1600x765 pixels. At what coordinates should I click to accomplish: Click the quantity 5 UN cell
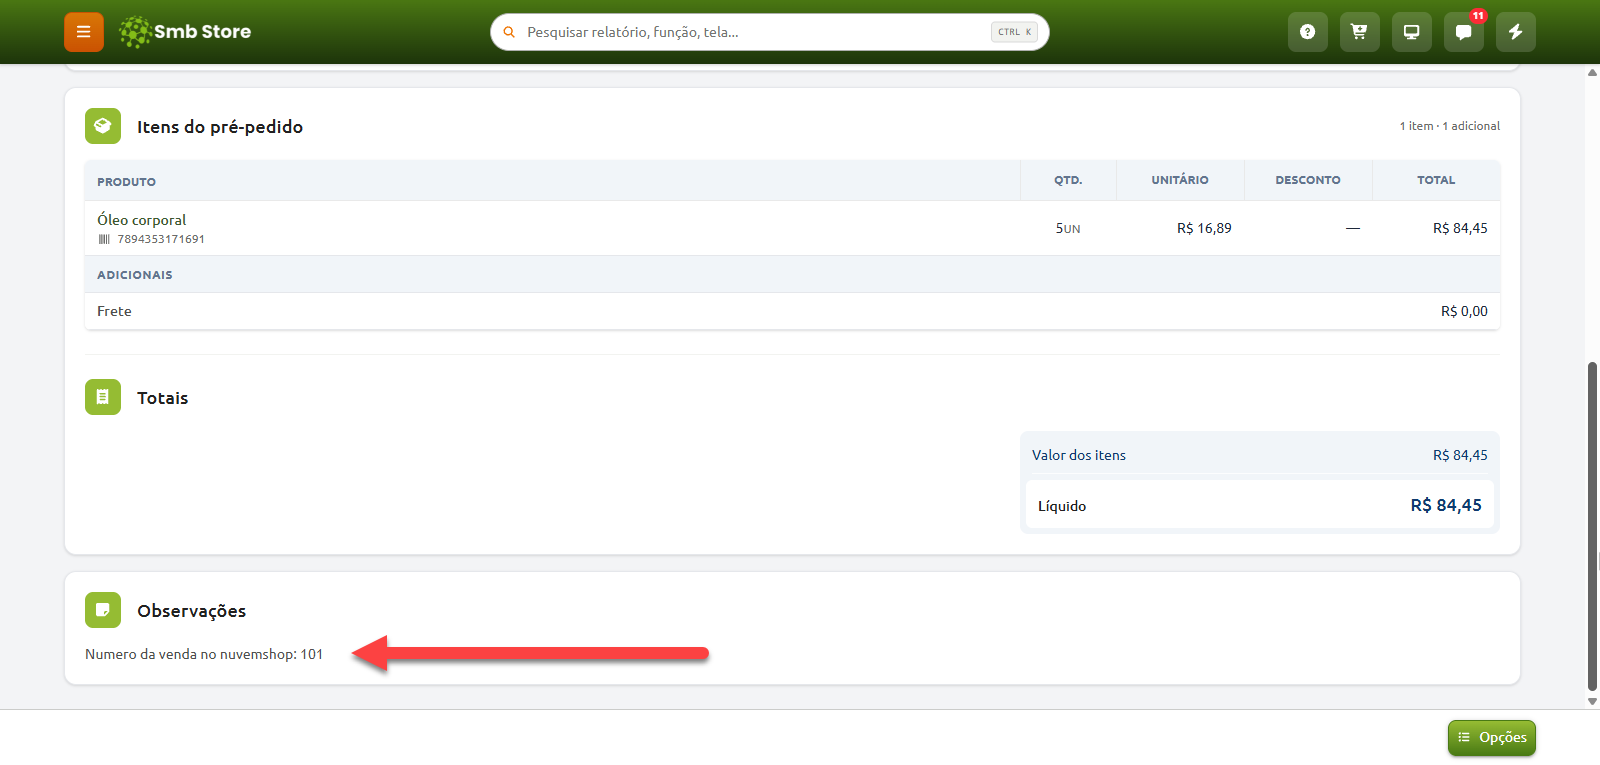pyautogui.click(x=1068, y=228)
